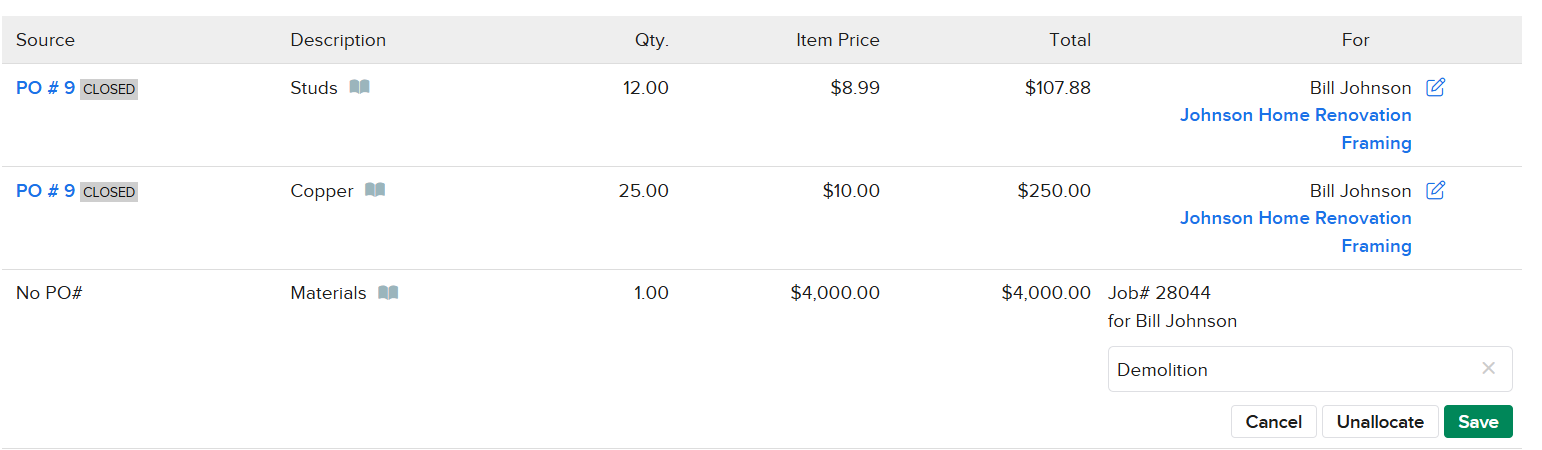
Task: Open PO # 9 link in Copper row
Action: point(45,191)
